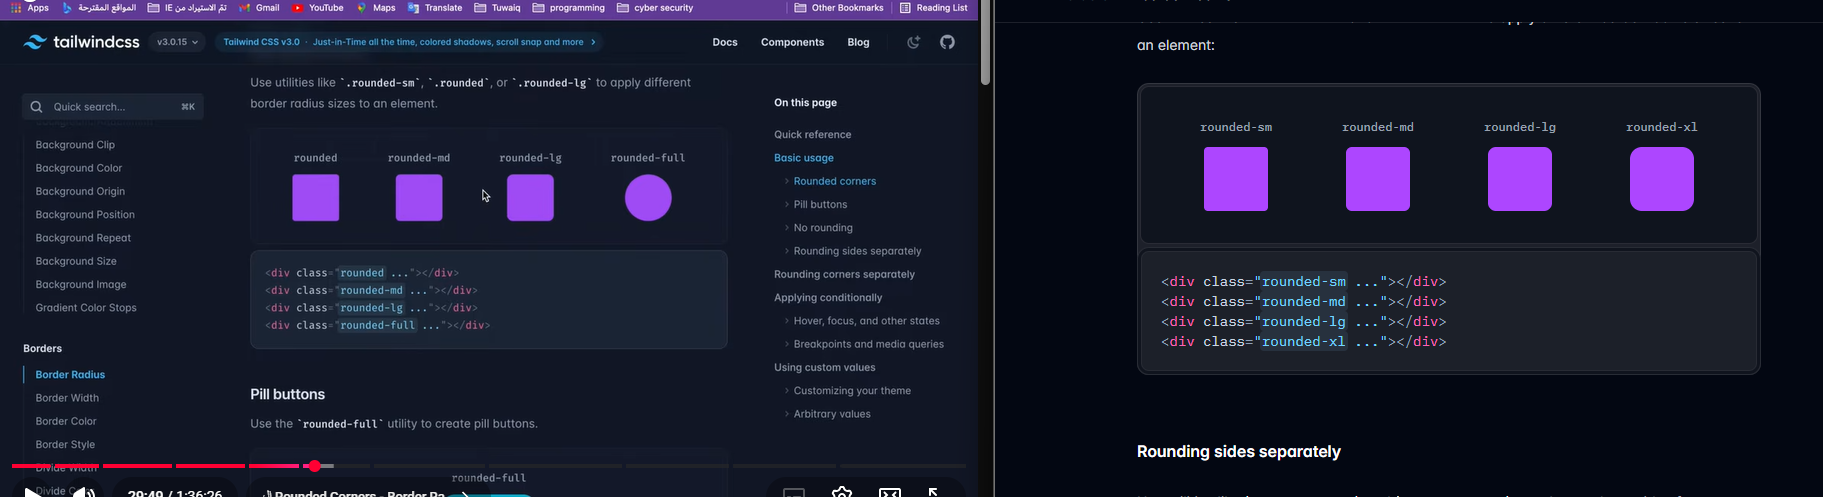Open Background Size in the sidebar

pyautogui.click(x=76, y=261)
